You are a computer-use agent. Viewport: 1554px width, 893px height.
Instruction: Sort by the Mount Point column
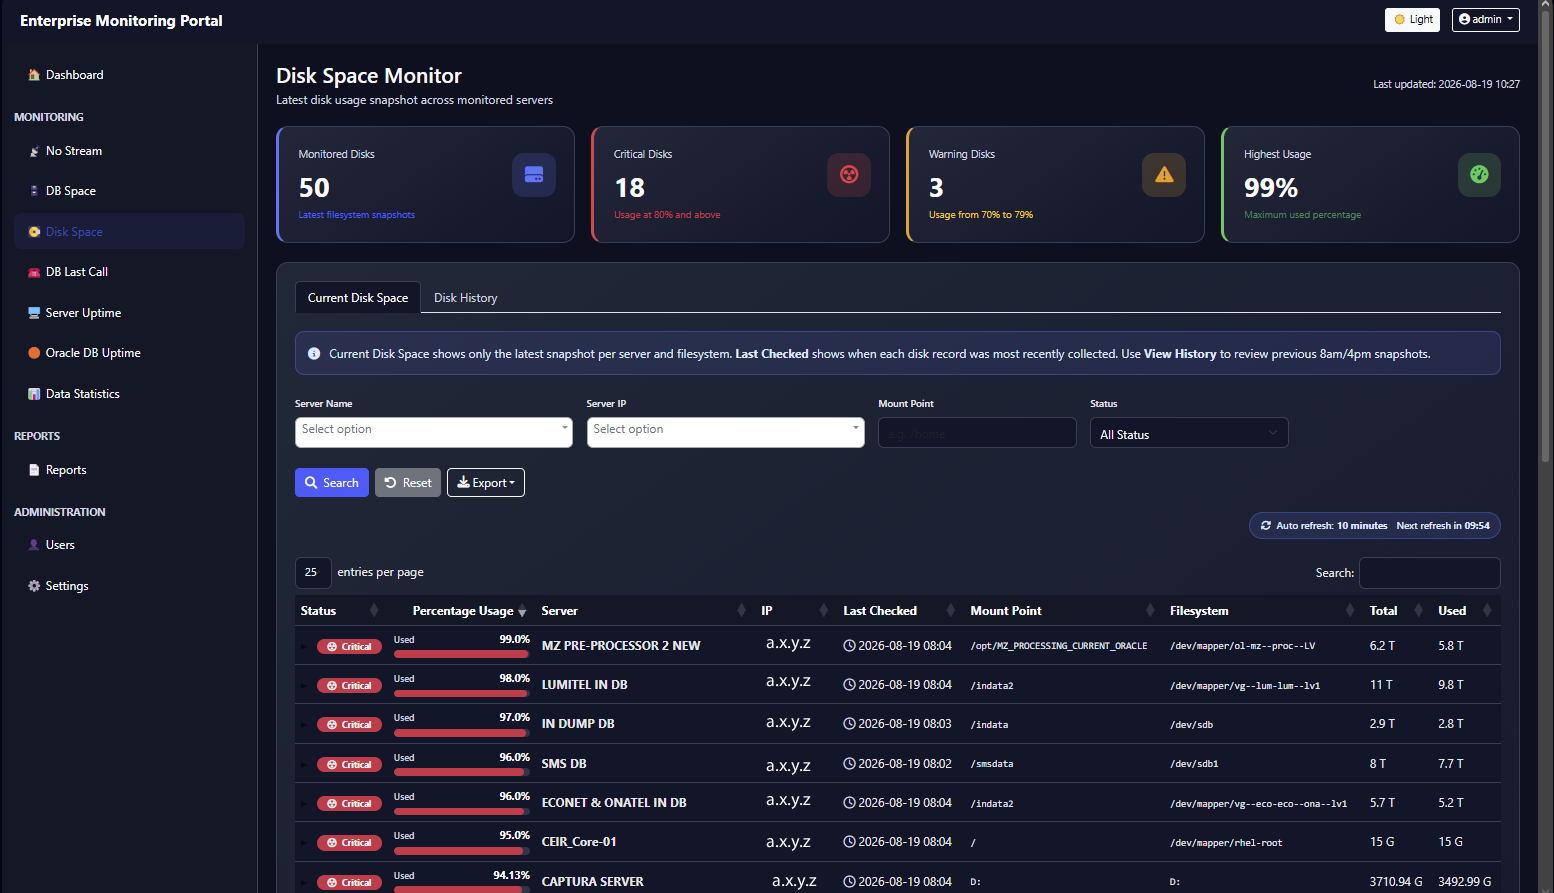pos(1062,611)
